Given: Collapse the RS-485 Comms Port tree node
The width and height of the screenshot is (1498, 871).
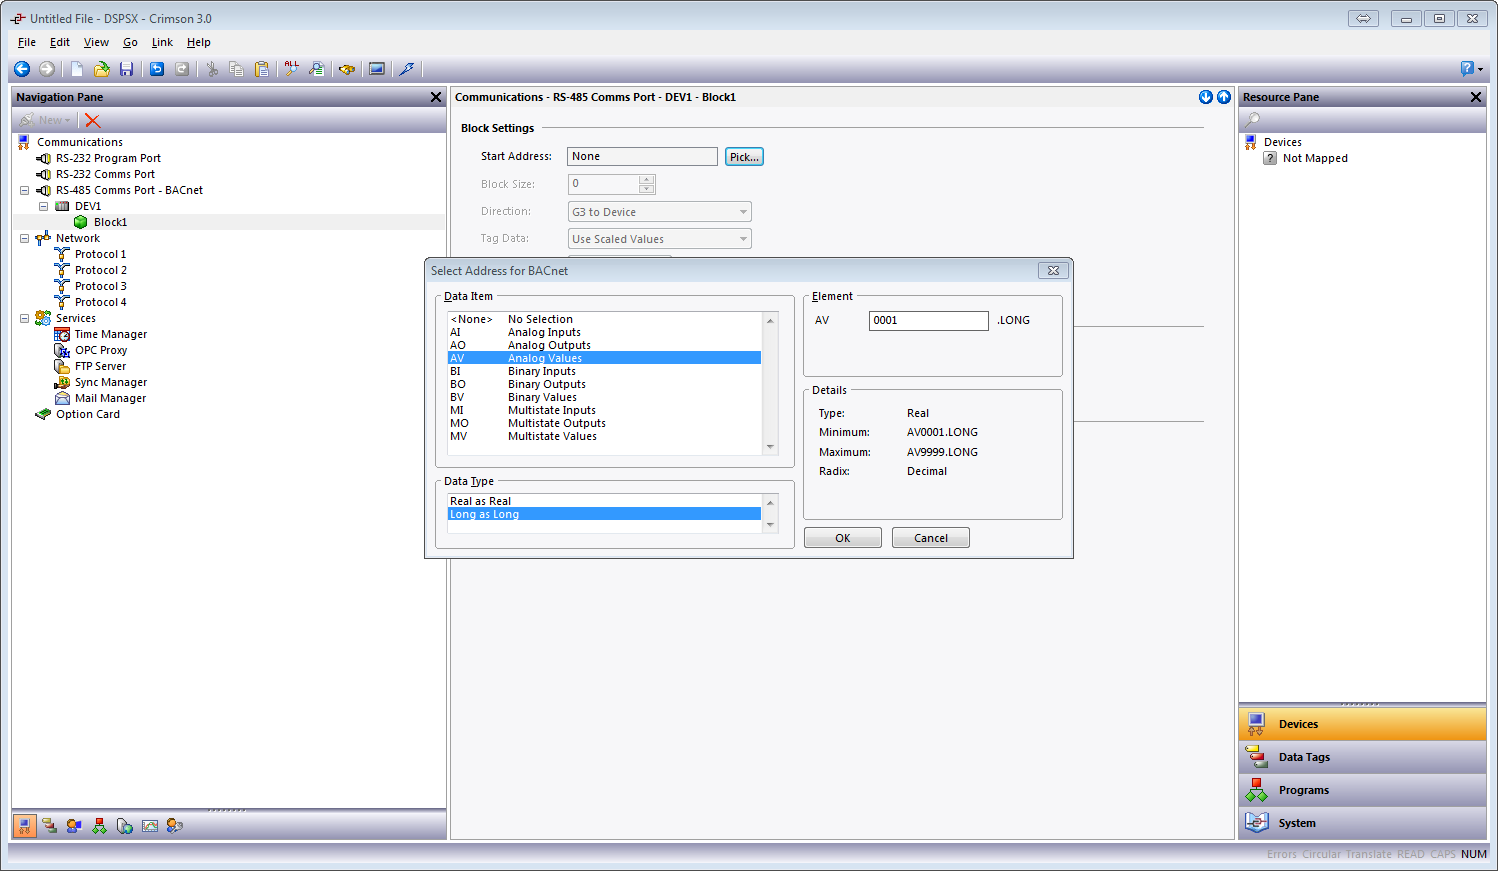Looking at the screenshot, I should [24, 190].
